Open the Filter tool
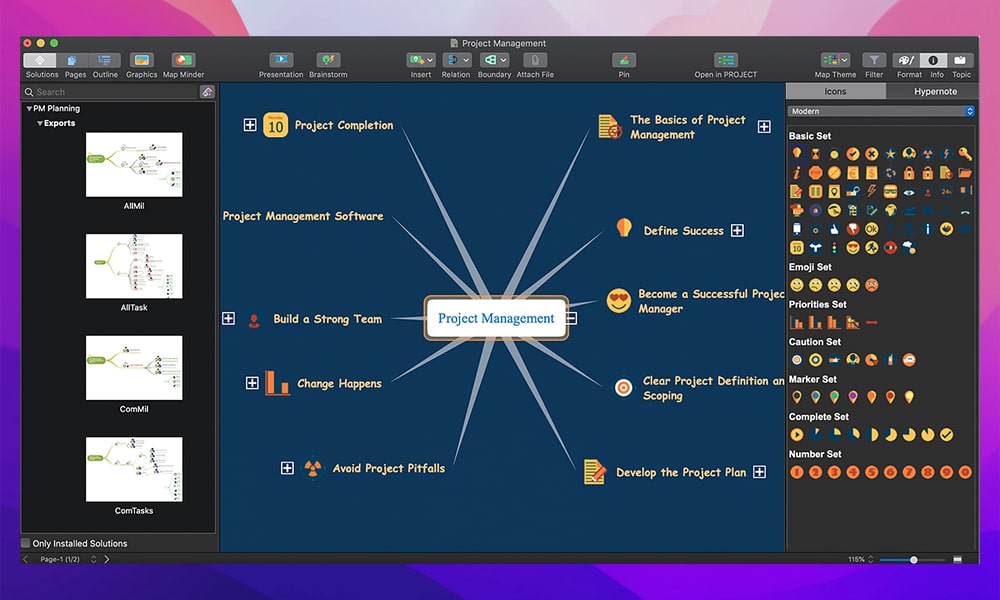1000x600 pixels. pos(874,60)
